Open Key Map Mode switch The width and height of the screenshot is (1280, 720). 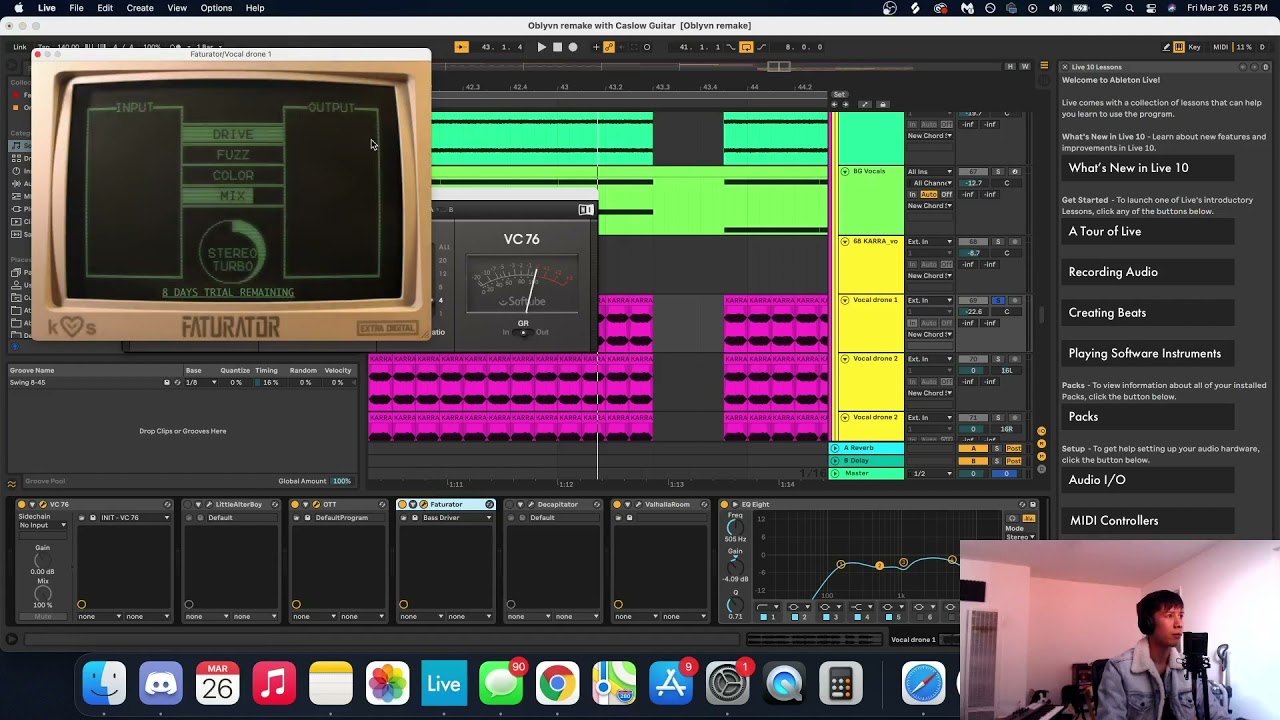click(x=1195, y=47)
